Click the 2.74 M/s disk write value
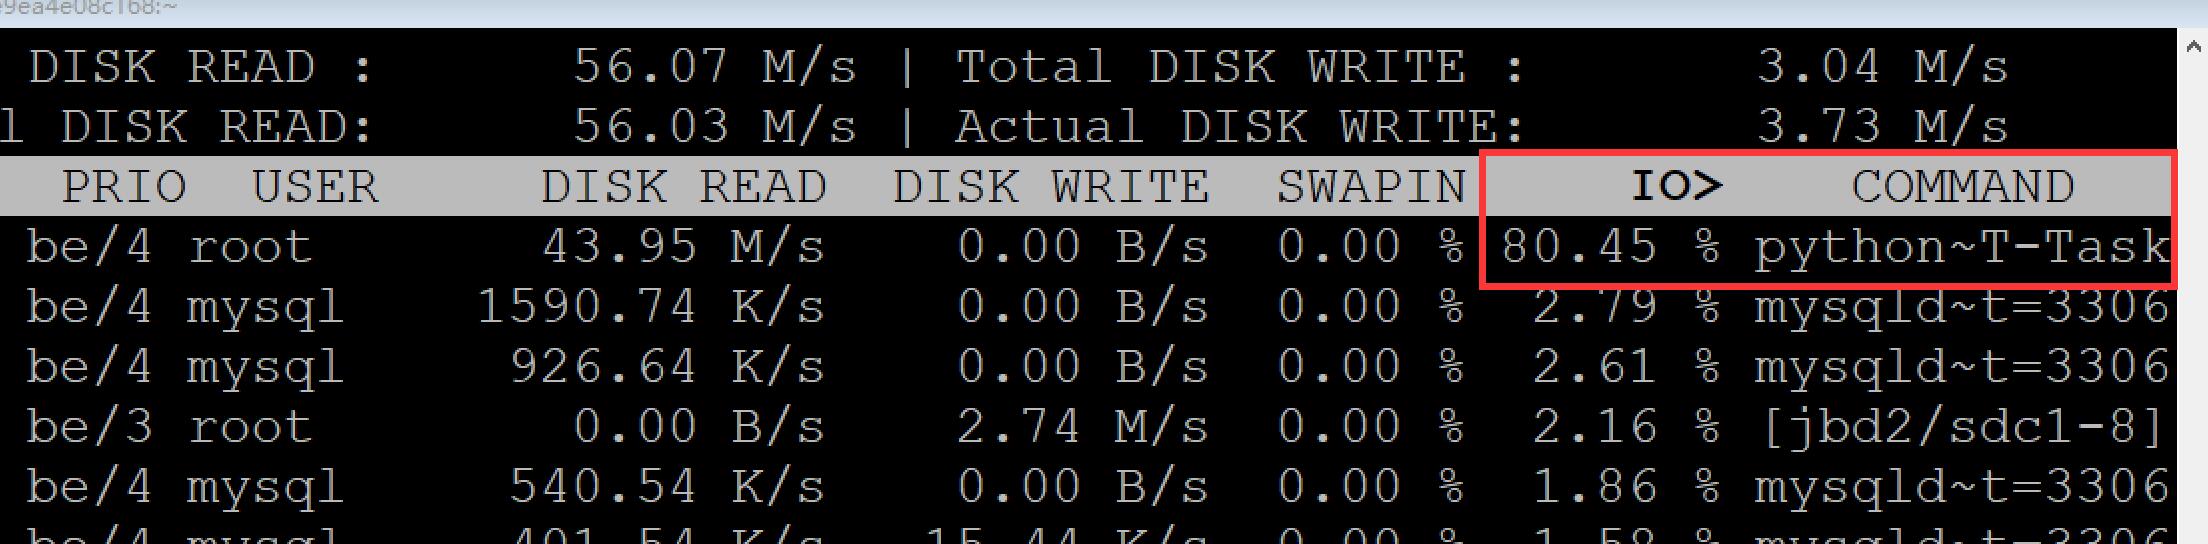Image resolution: width=2208 pixels, height=544 pixels. [1083, 427]
